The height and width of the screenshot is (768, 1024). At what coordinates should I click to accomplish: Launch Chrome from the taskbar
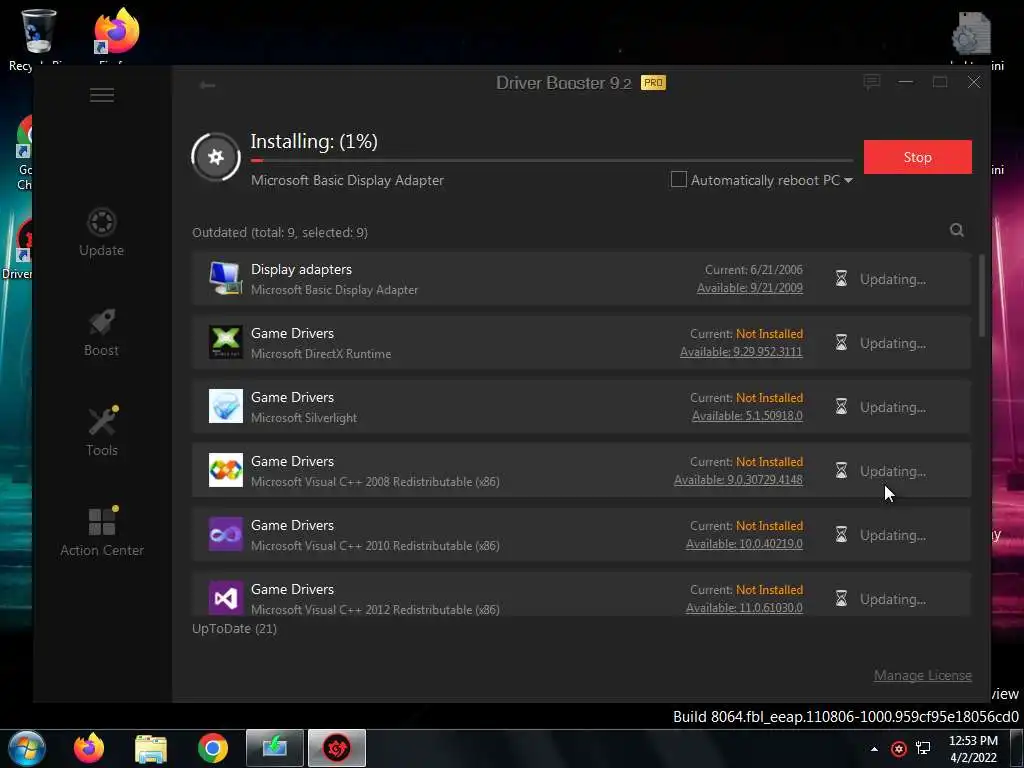click(x=213, y=748)
